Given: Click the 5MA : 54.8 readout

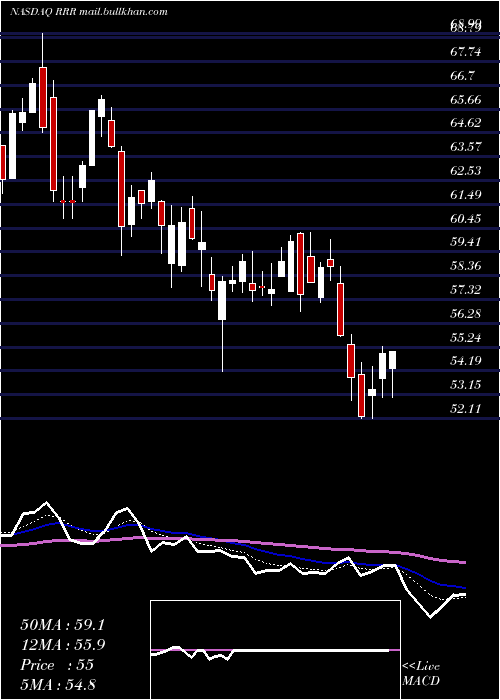Looking at the screenshot, I should coord(58,685).
